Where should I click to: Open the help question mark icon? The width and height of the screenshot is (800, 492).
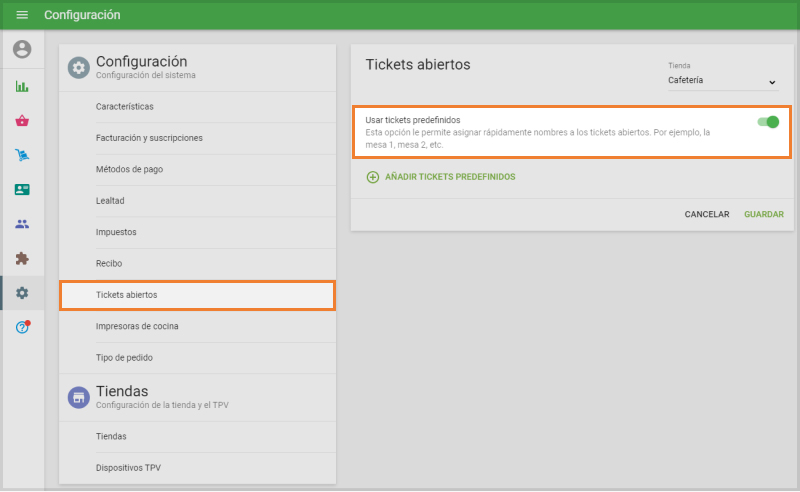point(22,327)
